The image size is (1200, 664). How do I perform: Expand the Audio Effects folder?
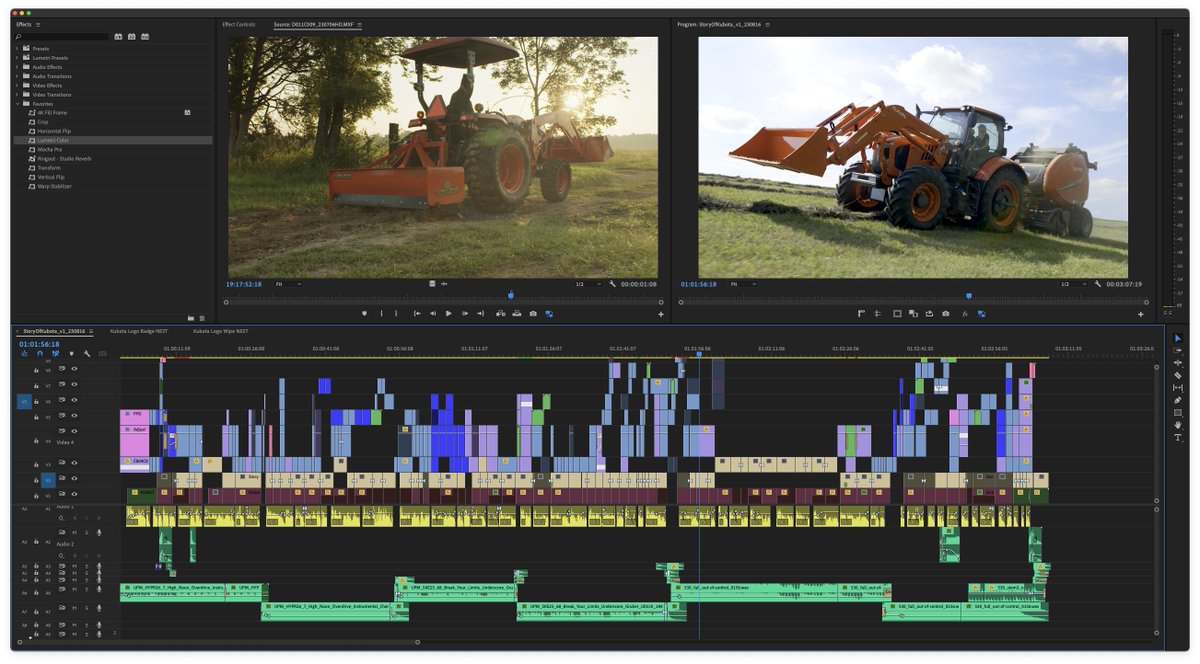tap(17, 67)
